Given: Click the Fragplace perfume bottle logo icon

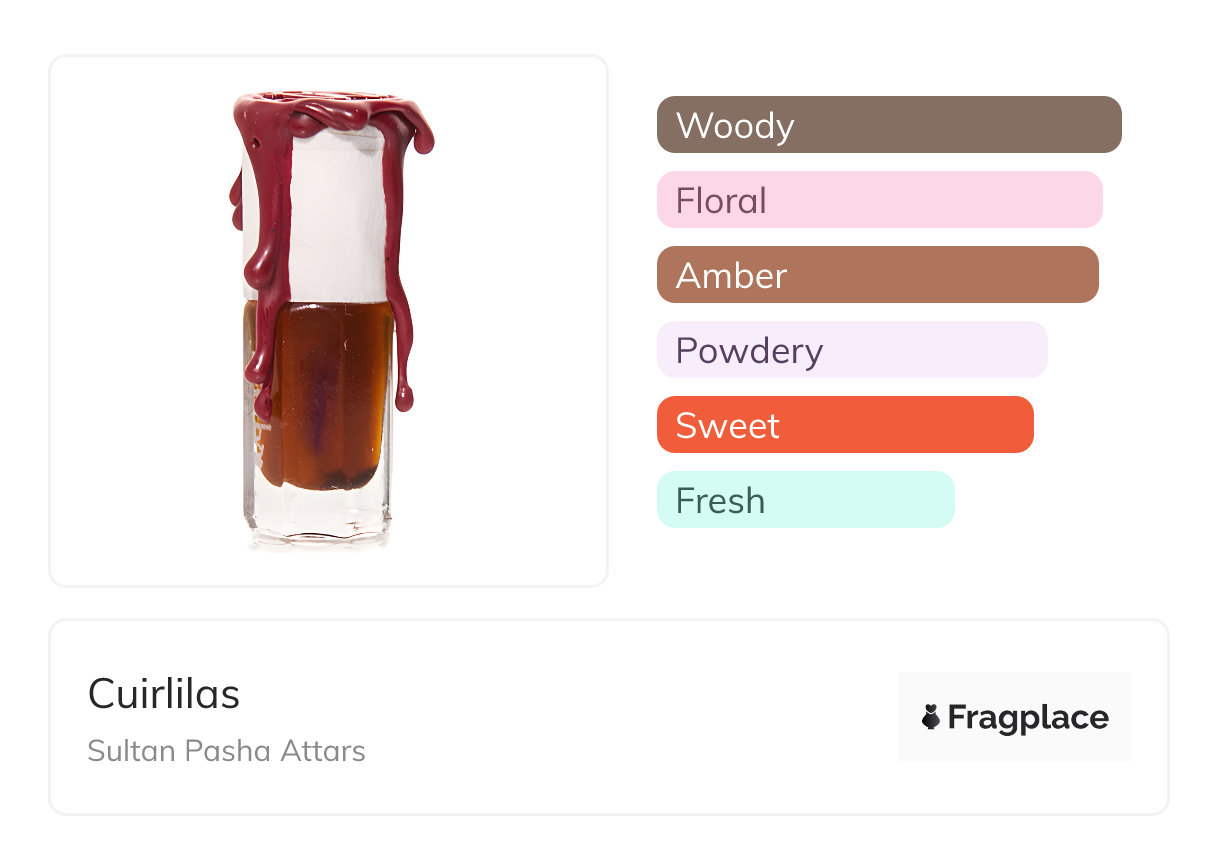Looking at the screenshot, I should [x=931, y=717].
